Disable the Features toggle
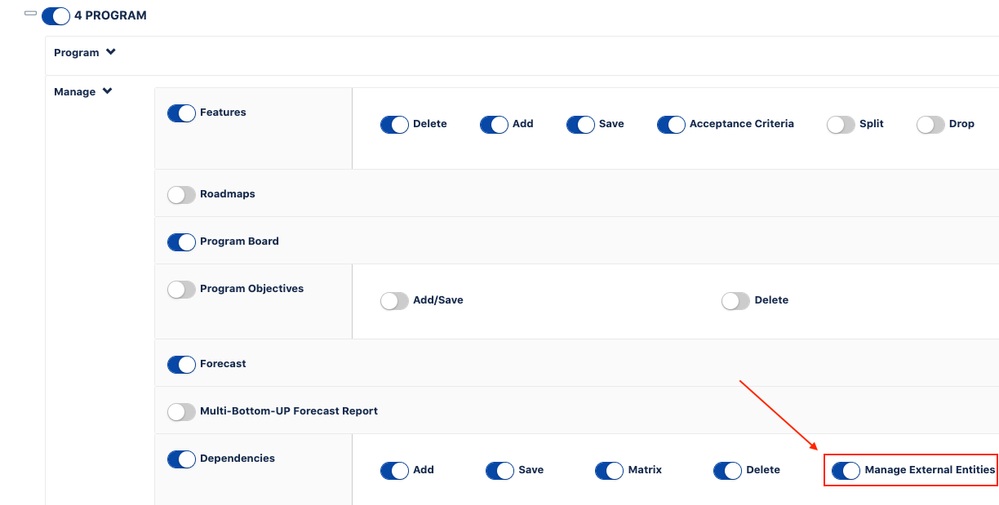The height and width of the screenshot is (505, 999). coord(182,113)
